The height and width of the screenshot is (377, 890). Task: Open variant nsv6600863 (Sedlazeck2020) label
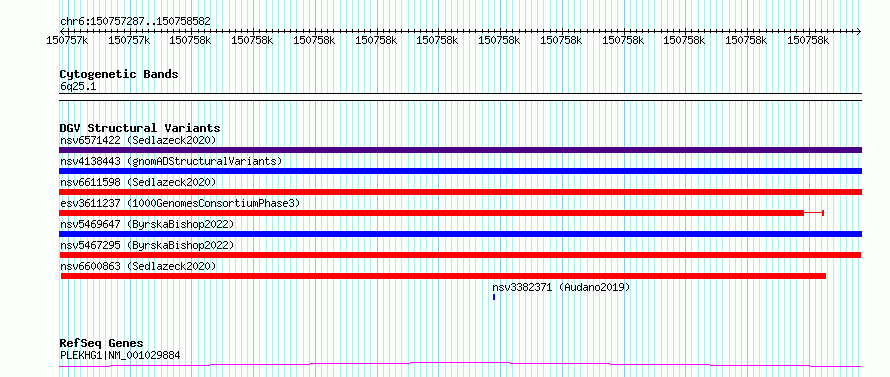[x=138, y=266]
